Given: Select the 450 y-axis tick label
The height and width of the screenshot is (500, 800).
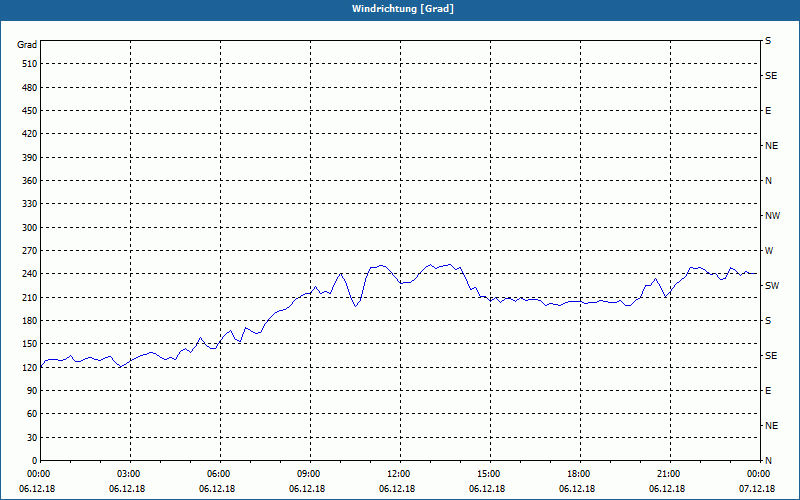Looking at the screenshot, I should point(30,111).
